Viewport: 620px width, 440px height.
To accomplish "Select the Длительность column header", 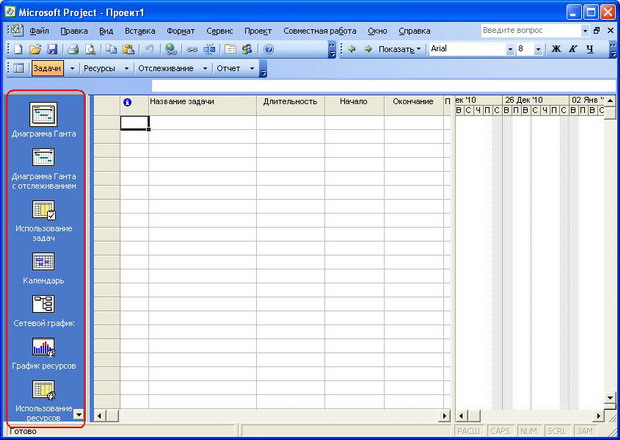I will coord(290,105).
